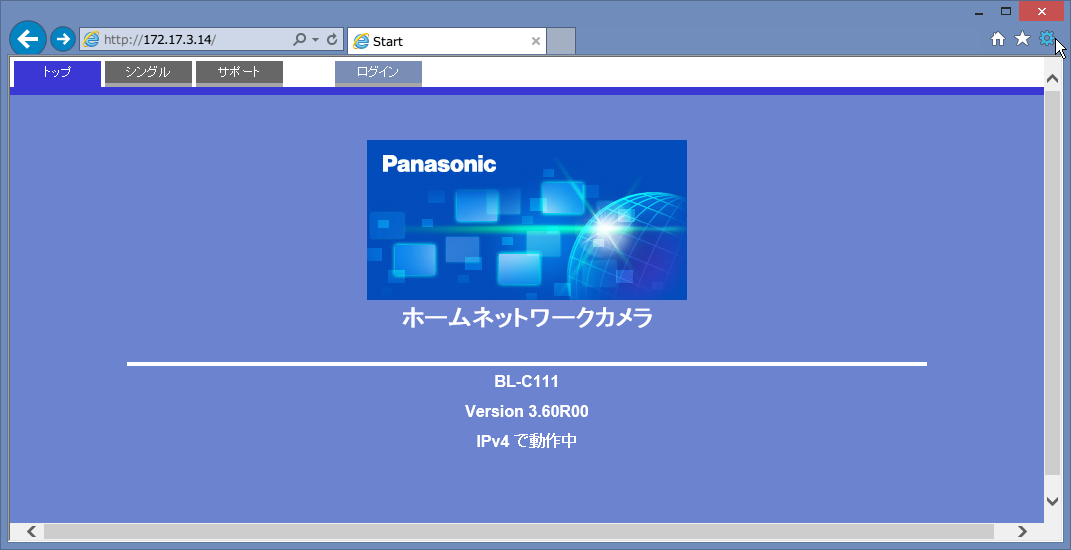Viewport: 1071px width, 550px height.
Task: Go back with the browser Back arrow
Action: [x=28, y=39]
